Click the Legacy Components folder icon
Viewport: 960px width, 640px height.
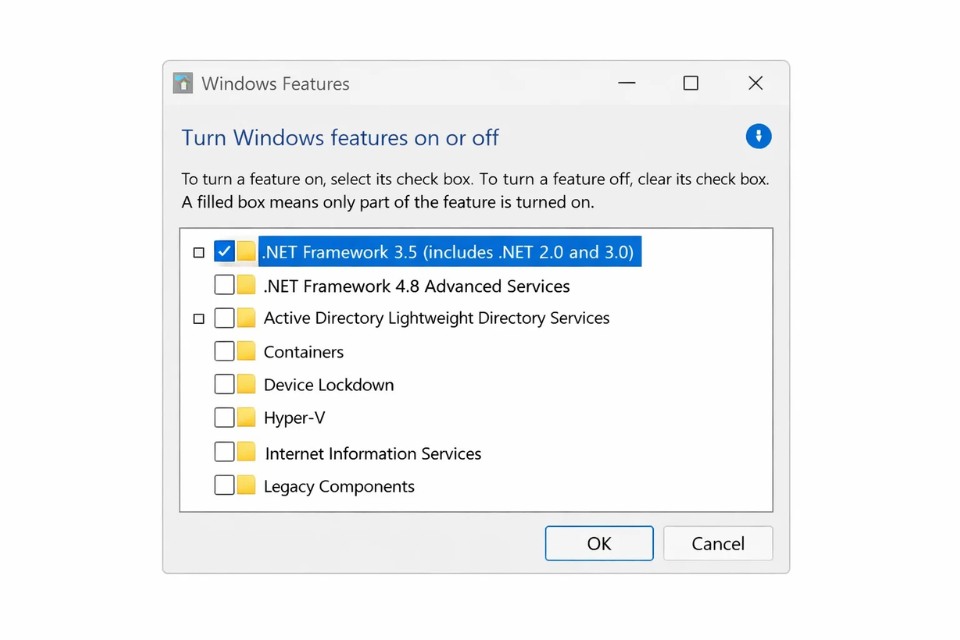point(244,485)
